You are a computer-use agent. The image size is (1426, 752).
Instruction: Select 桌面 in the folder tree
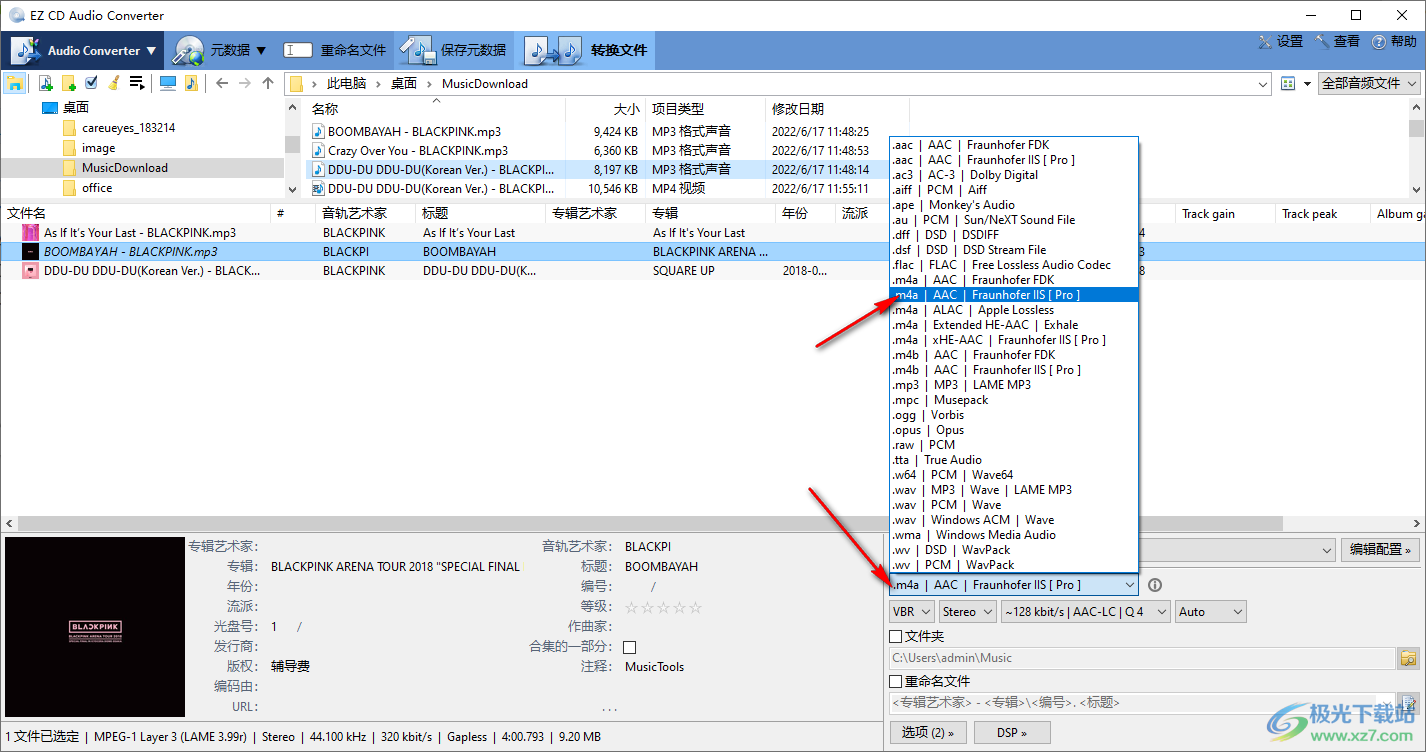(x=76, y=108)
